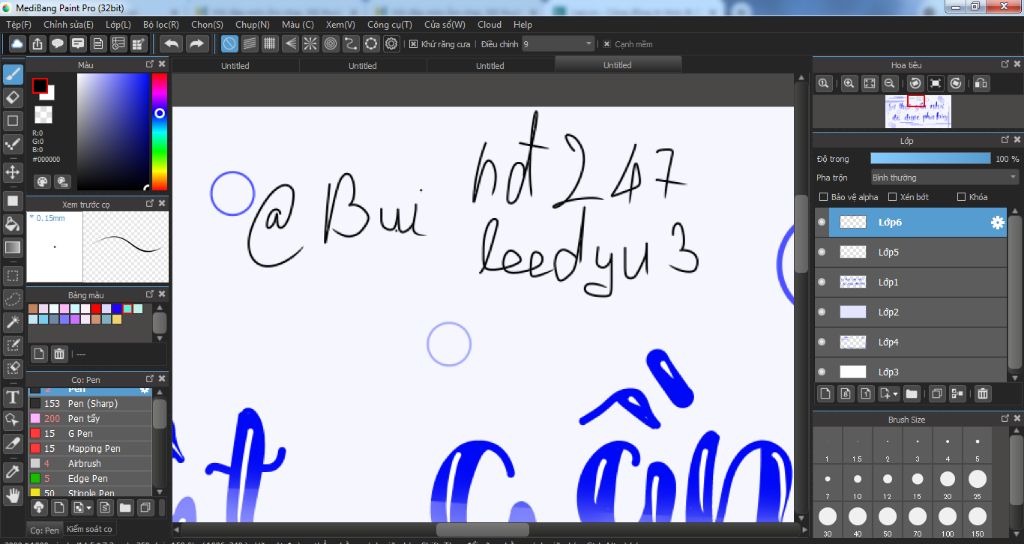The height and width of the screenshot is (544, 1024).
Task: Turn snap off with crossed-circle icon
Action: (229, 44)
